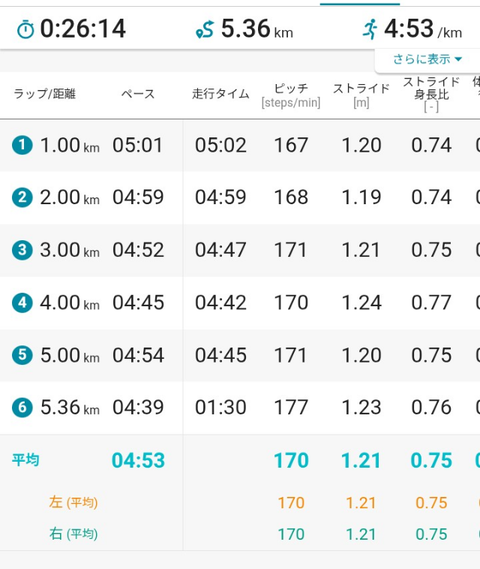
Task: Click lap 3 distance 3.00 km
Action: coord(70,250)
